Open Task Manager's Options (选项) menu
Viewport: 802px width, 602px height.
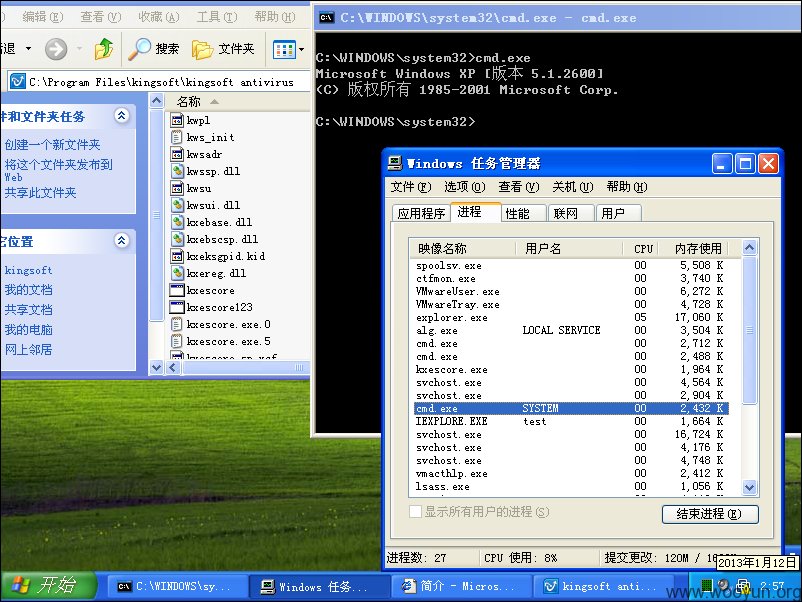click(x=464, y=187)
